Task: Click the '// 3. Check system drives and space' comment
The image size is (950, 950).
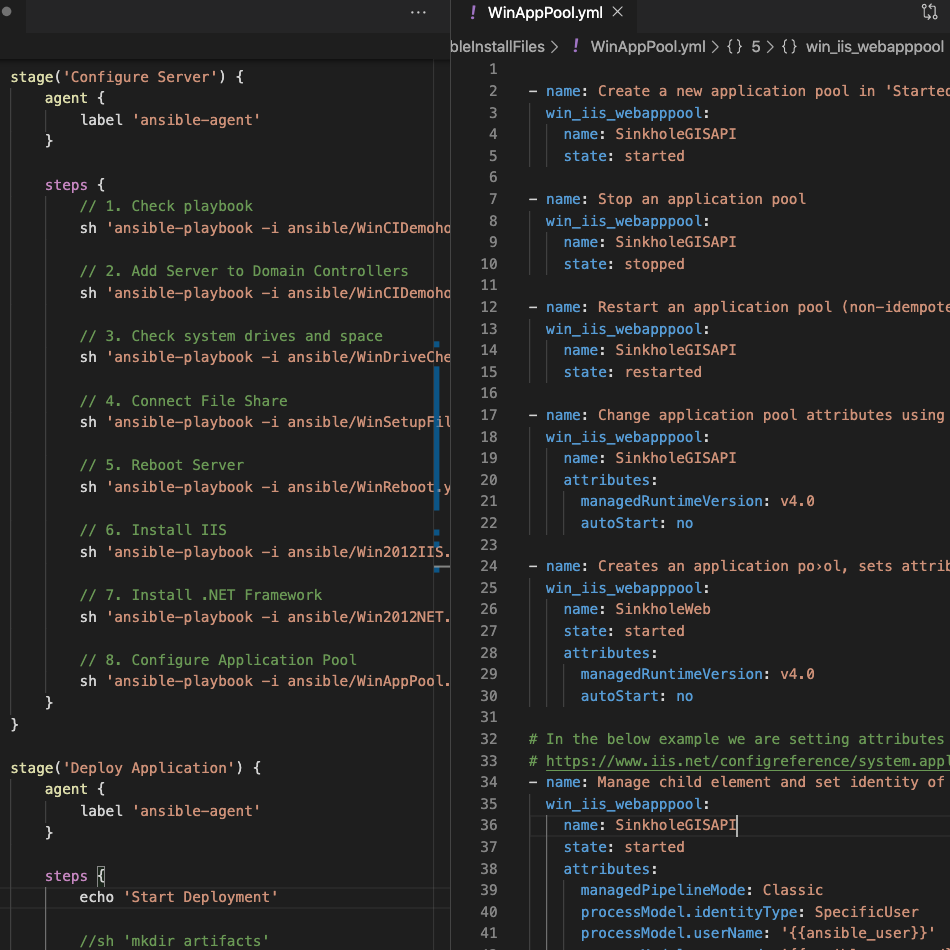Action: point(231,336)
